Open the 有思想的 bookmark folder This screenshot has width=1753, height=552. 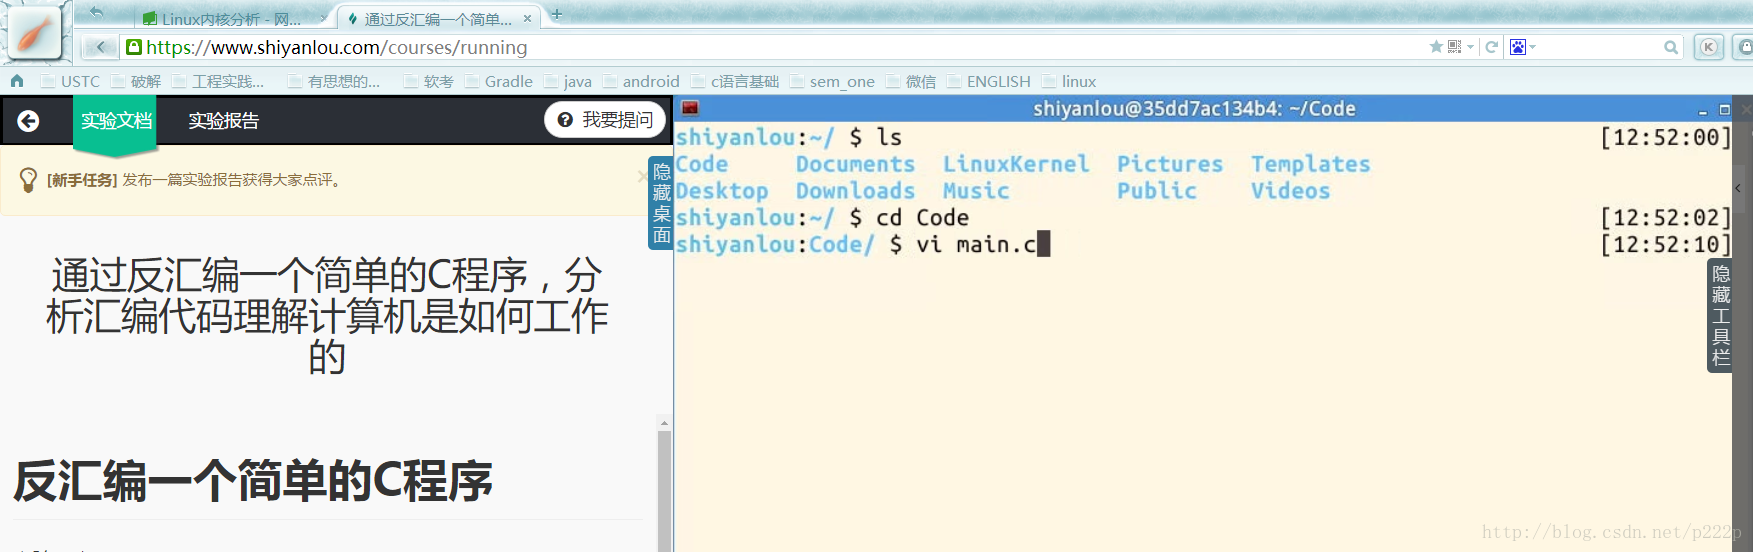[334, 81]
